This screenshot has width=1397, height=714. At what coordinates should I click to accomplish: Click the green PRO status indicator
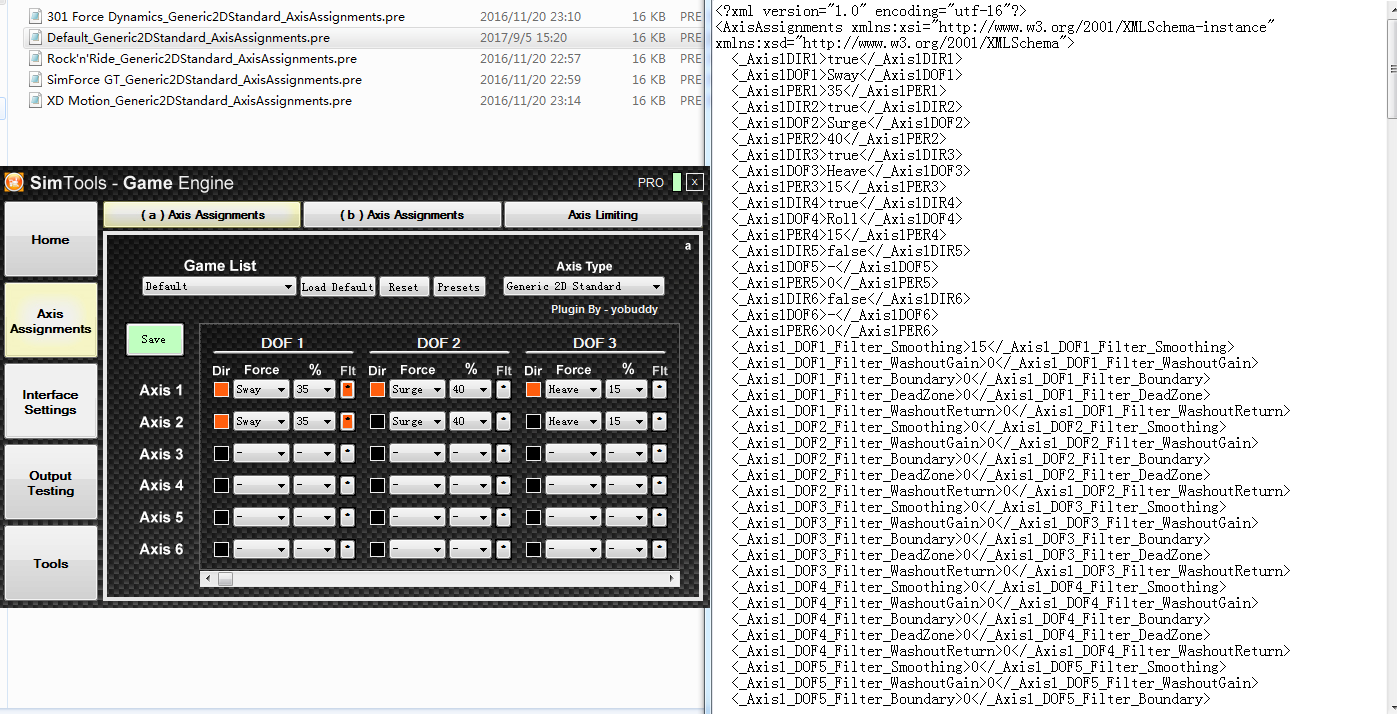pos(677,182)
